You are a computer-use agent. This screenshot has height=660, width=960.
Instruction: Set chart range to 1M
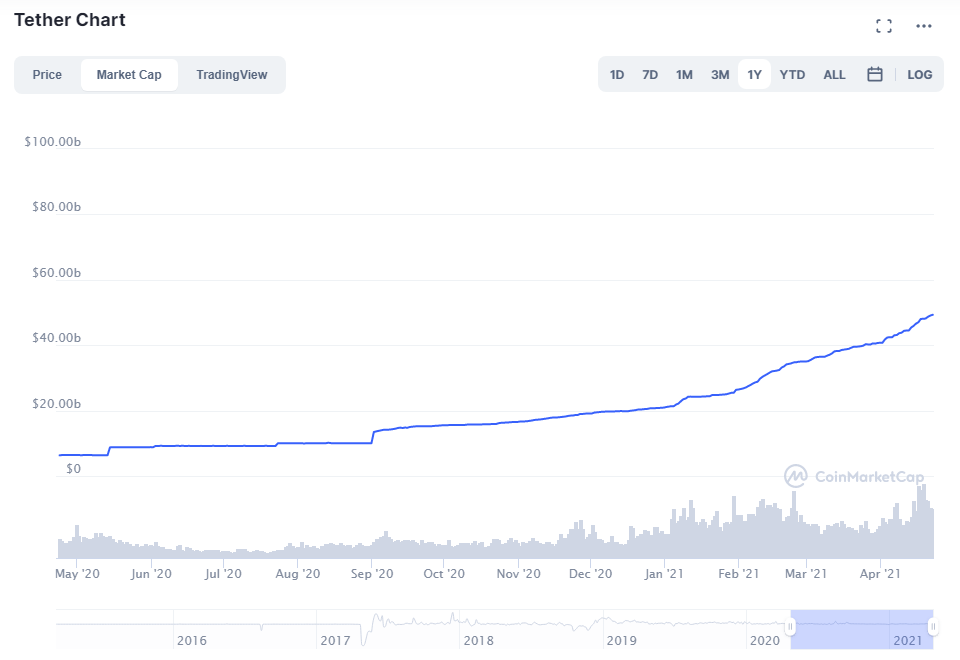click(x=684, y=75)
